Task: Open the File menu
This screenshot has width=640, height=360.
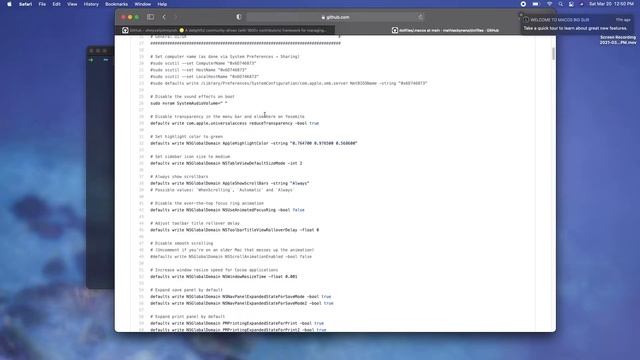Action: click(42, 4)
